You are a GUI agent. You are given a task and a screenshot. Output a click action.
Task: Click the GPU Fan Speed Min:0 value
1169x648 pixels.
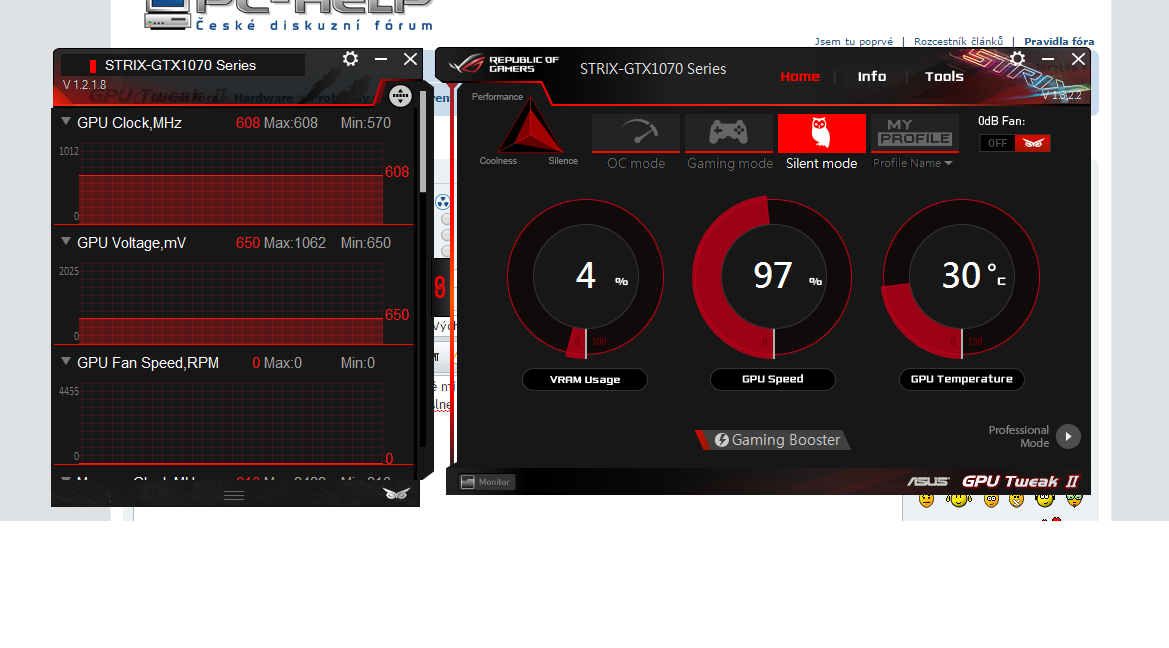358,363
